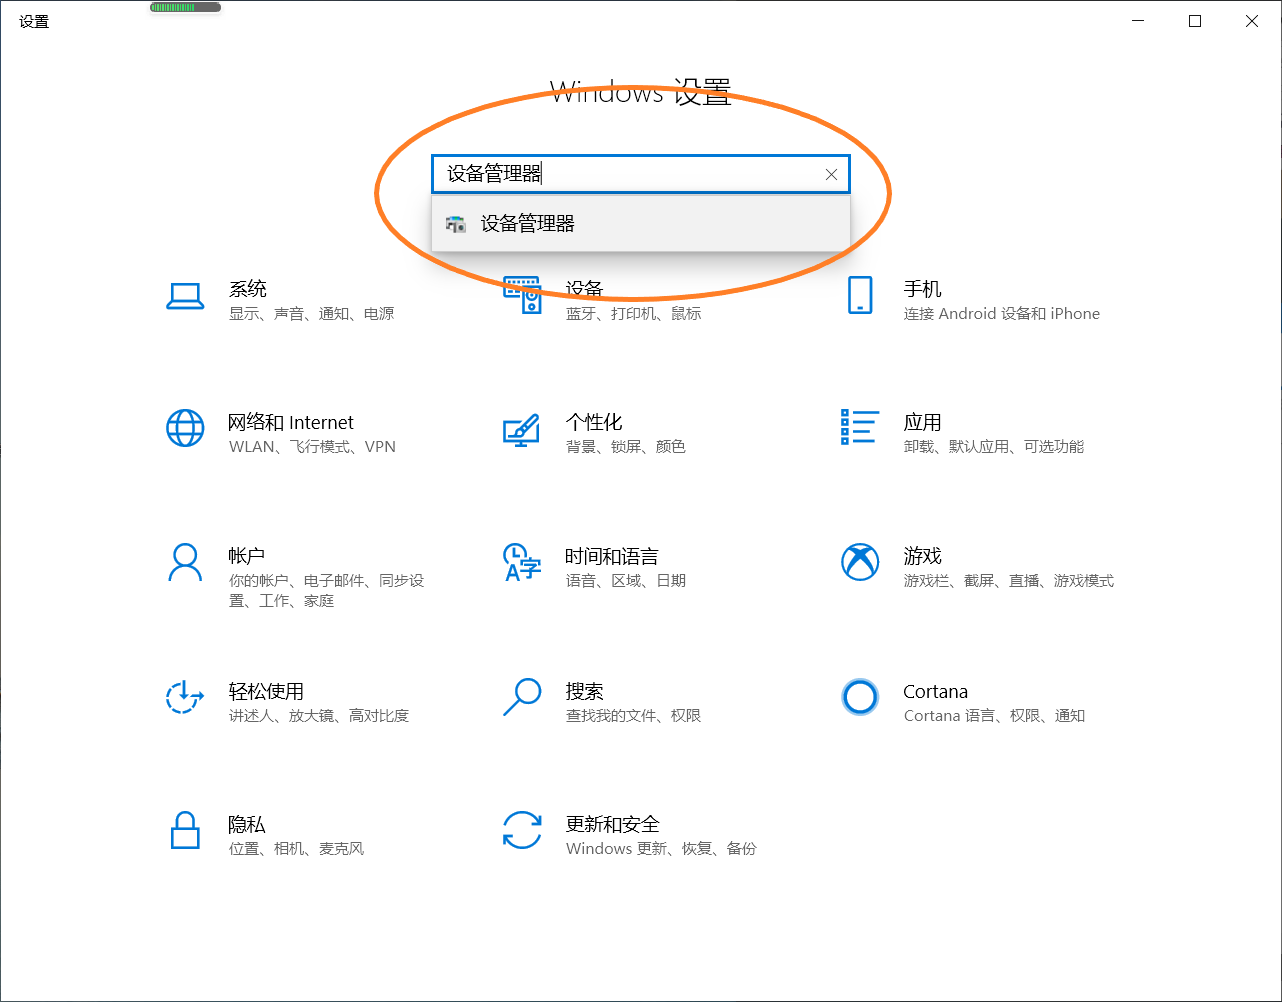Click WLAN、飞行模式、VPN description

pyautogui.click(x=312, y=447)
